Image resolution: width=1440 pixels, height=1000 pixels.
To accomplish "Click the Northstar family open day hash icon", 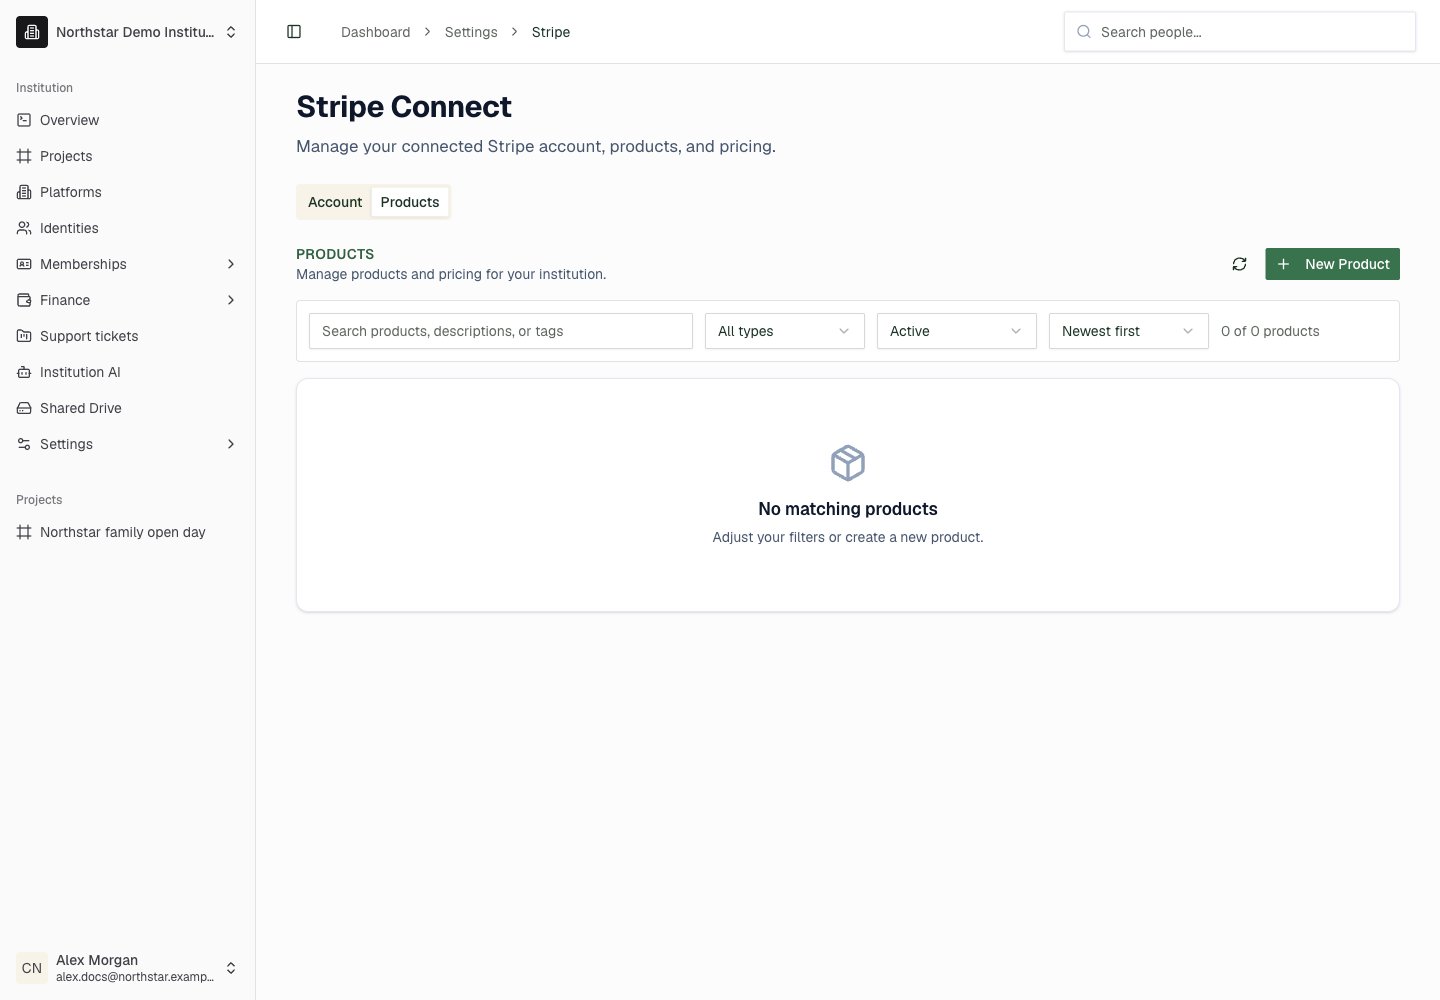I will point(24,532).
